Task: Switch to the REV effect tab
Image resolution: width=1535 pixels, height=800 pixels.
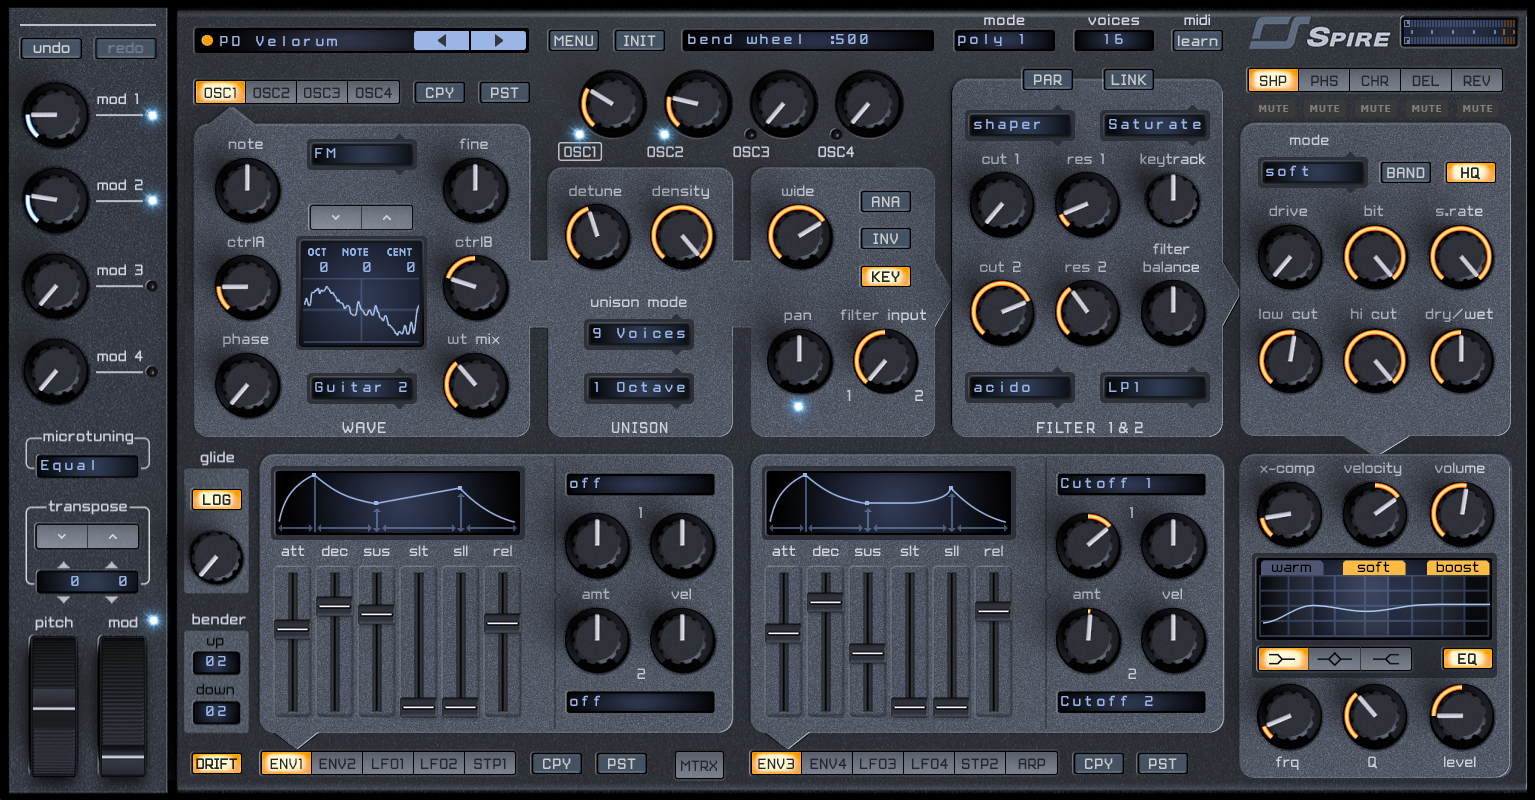Action: (1477, 81)
